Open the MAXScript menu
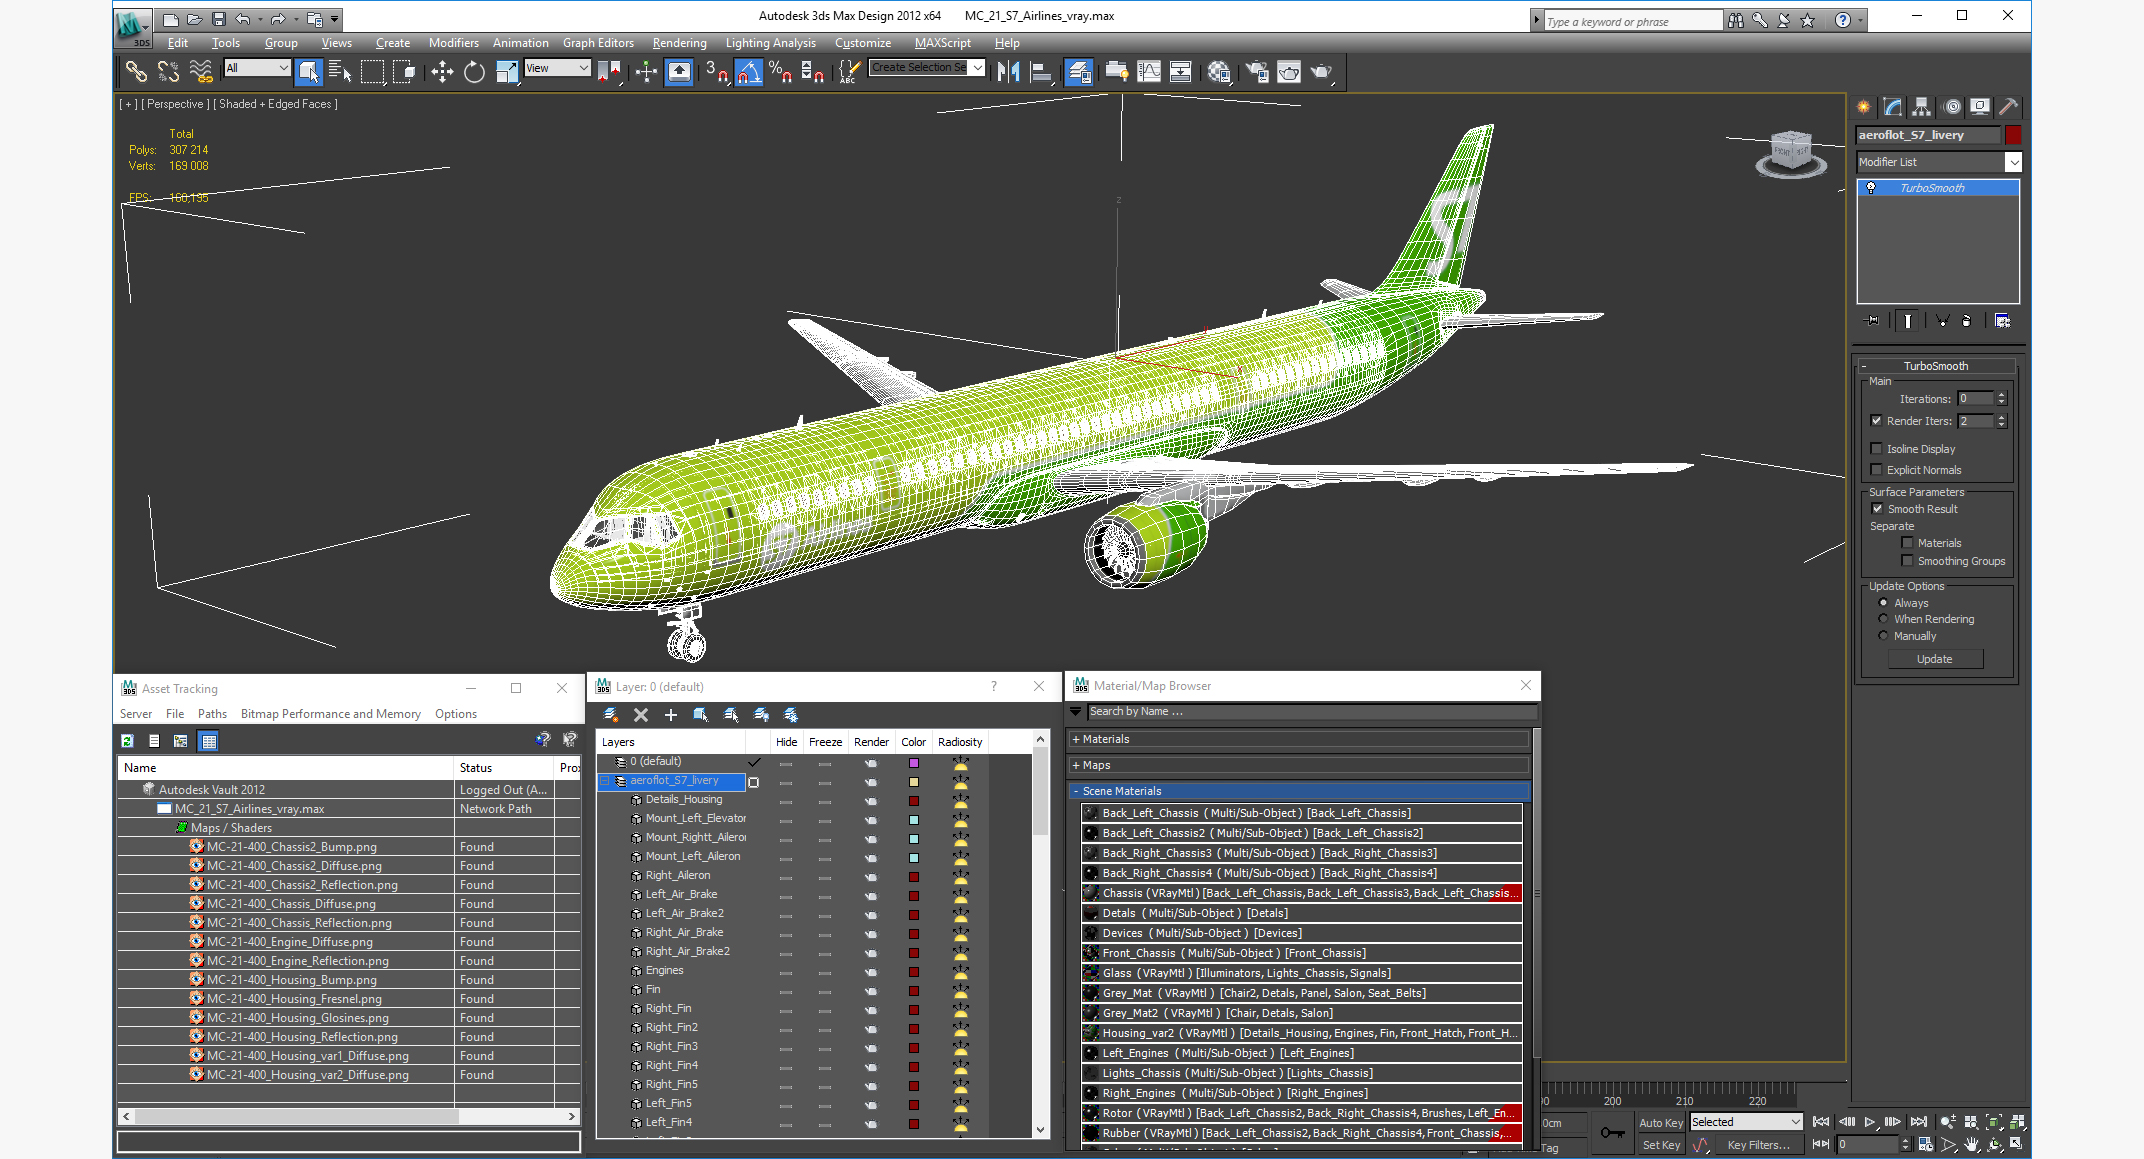The image size is (2144, 1159). [x=942, y=43]
